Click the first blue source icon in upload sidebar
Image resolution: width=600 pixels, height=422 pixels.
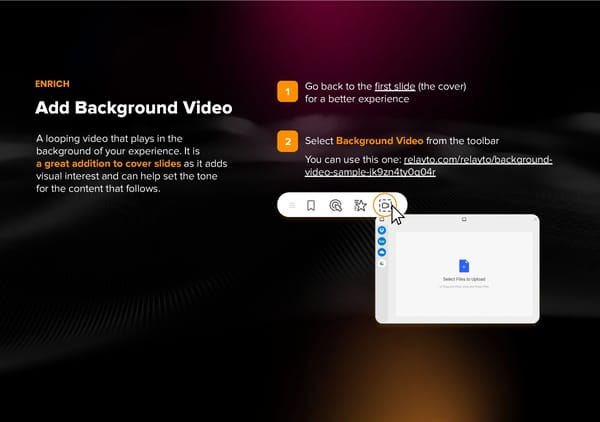click(x=382, y=230)
